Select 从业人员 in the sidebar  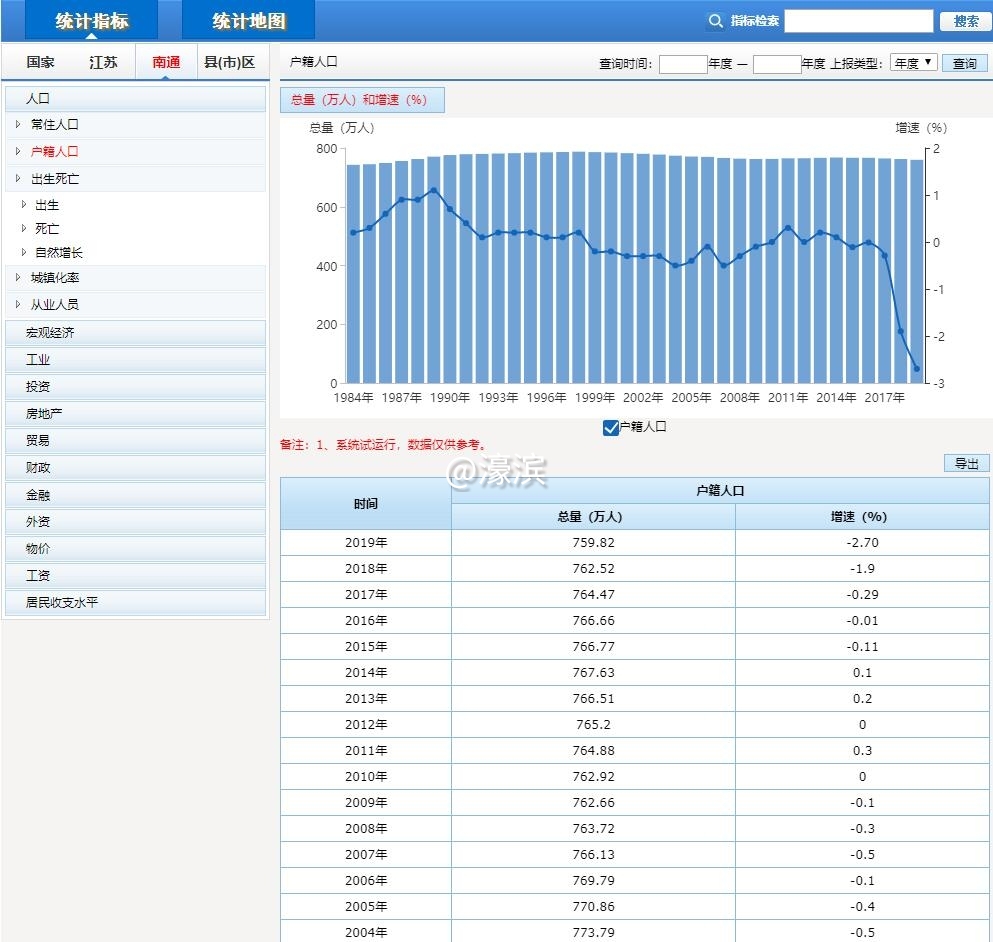tap(54, 304)
